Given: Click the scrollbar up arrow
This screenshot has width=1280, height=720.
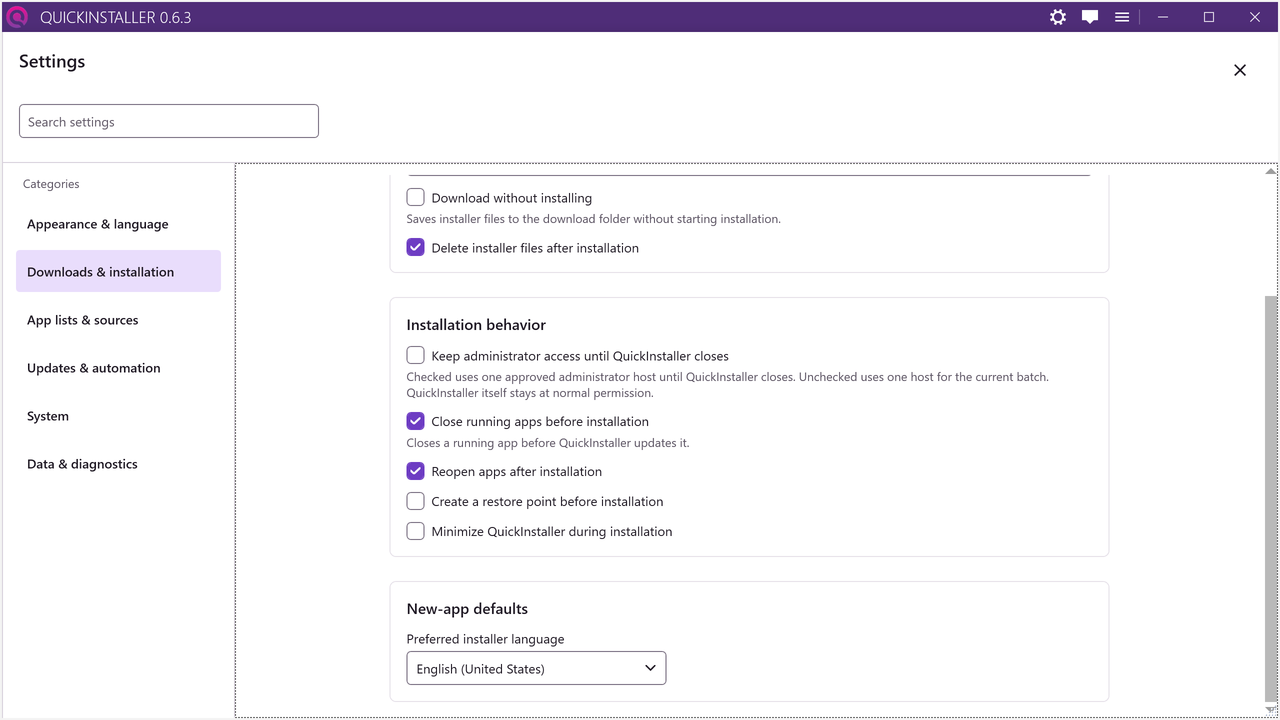Looking at the screenshot, I should coord(1271,171).
